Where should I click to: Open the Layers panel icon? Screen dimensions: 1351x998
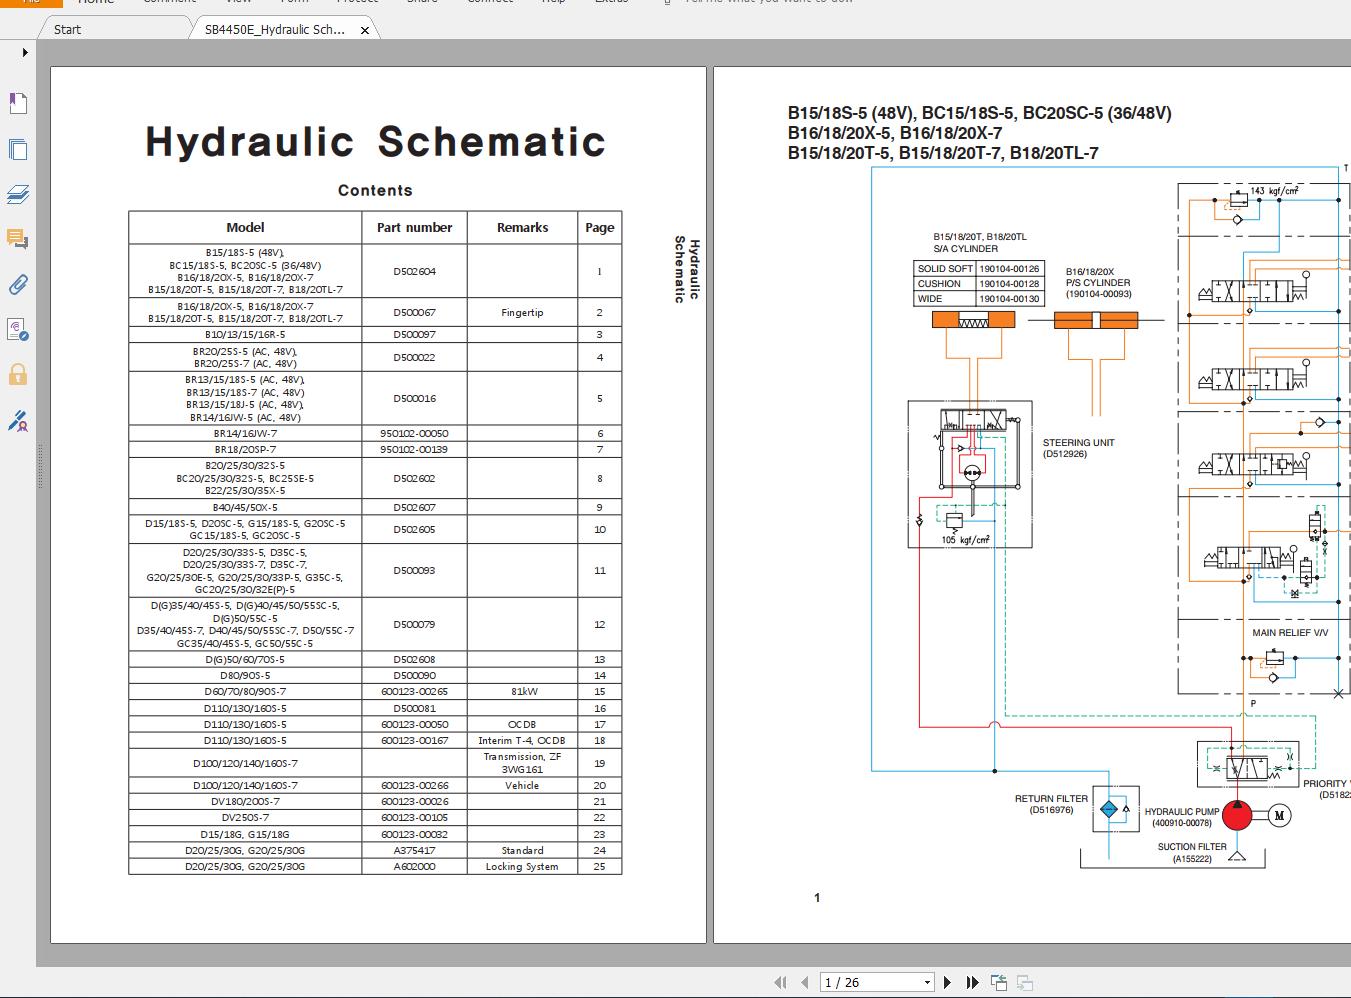point(18,194)
